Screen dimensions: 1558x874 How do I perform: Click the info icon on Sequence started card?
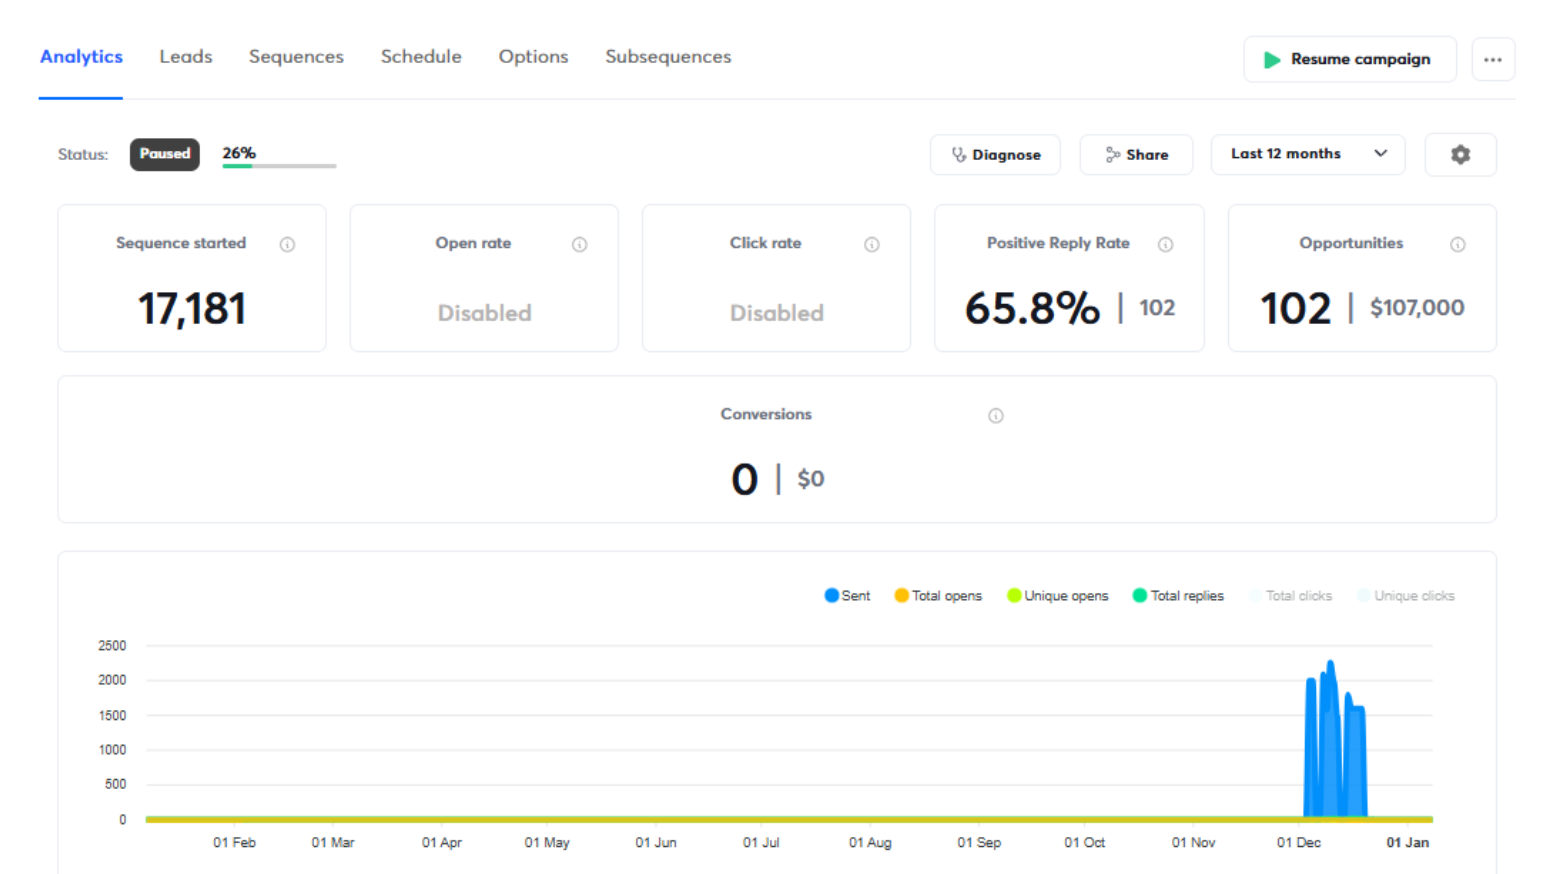[288, 243]
